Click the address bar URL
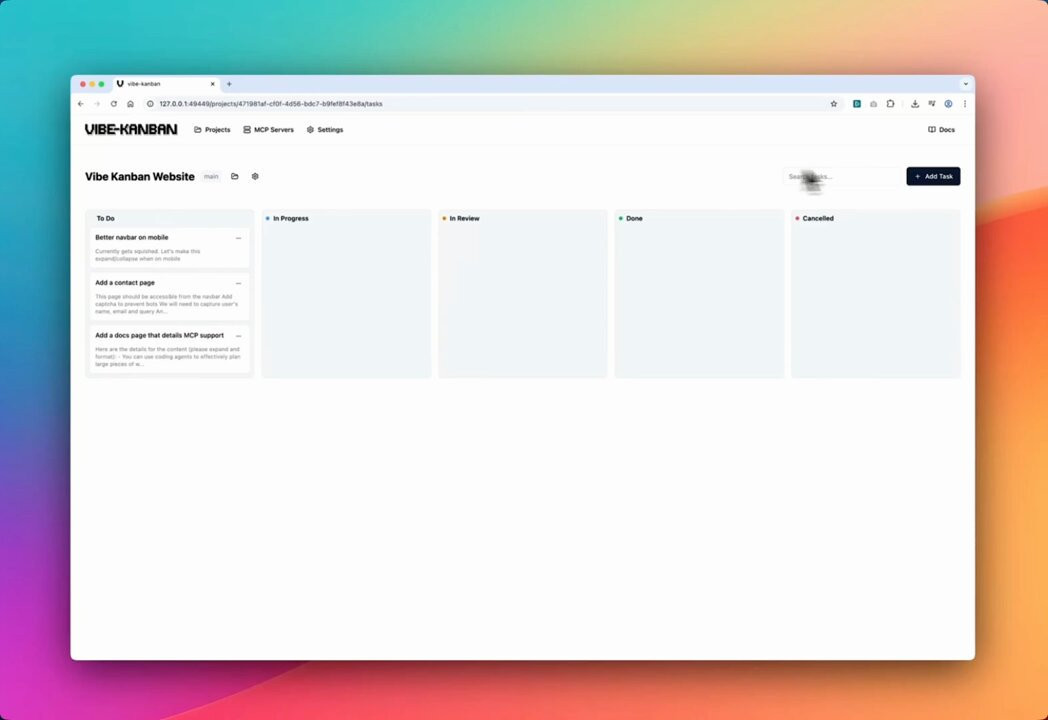The height and width of the screenshot is (720, 1048). 271,104
